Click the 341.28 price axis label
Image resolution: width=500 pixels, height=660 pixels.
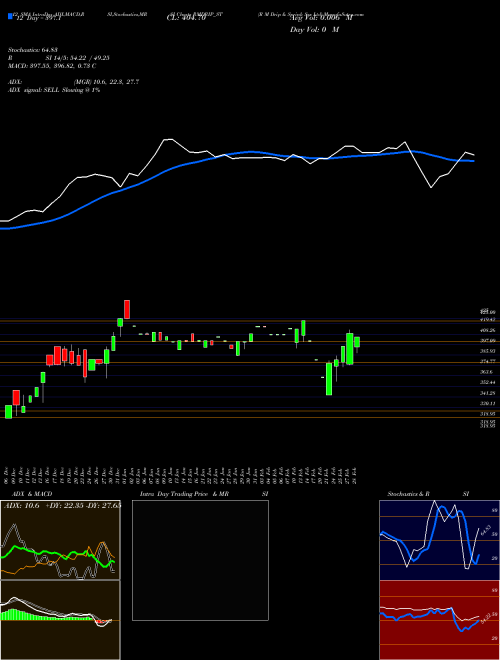pos(488,393)
